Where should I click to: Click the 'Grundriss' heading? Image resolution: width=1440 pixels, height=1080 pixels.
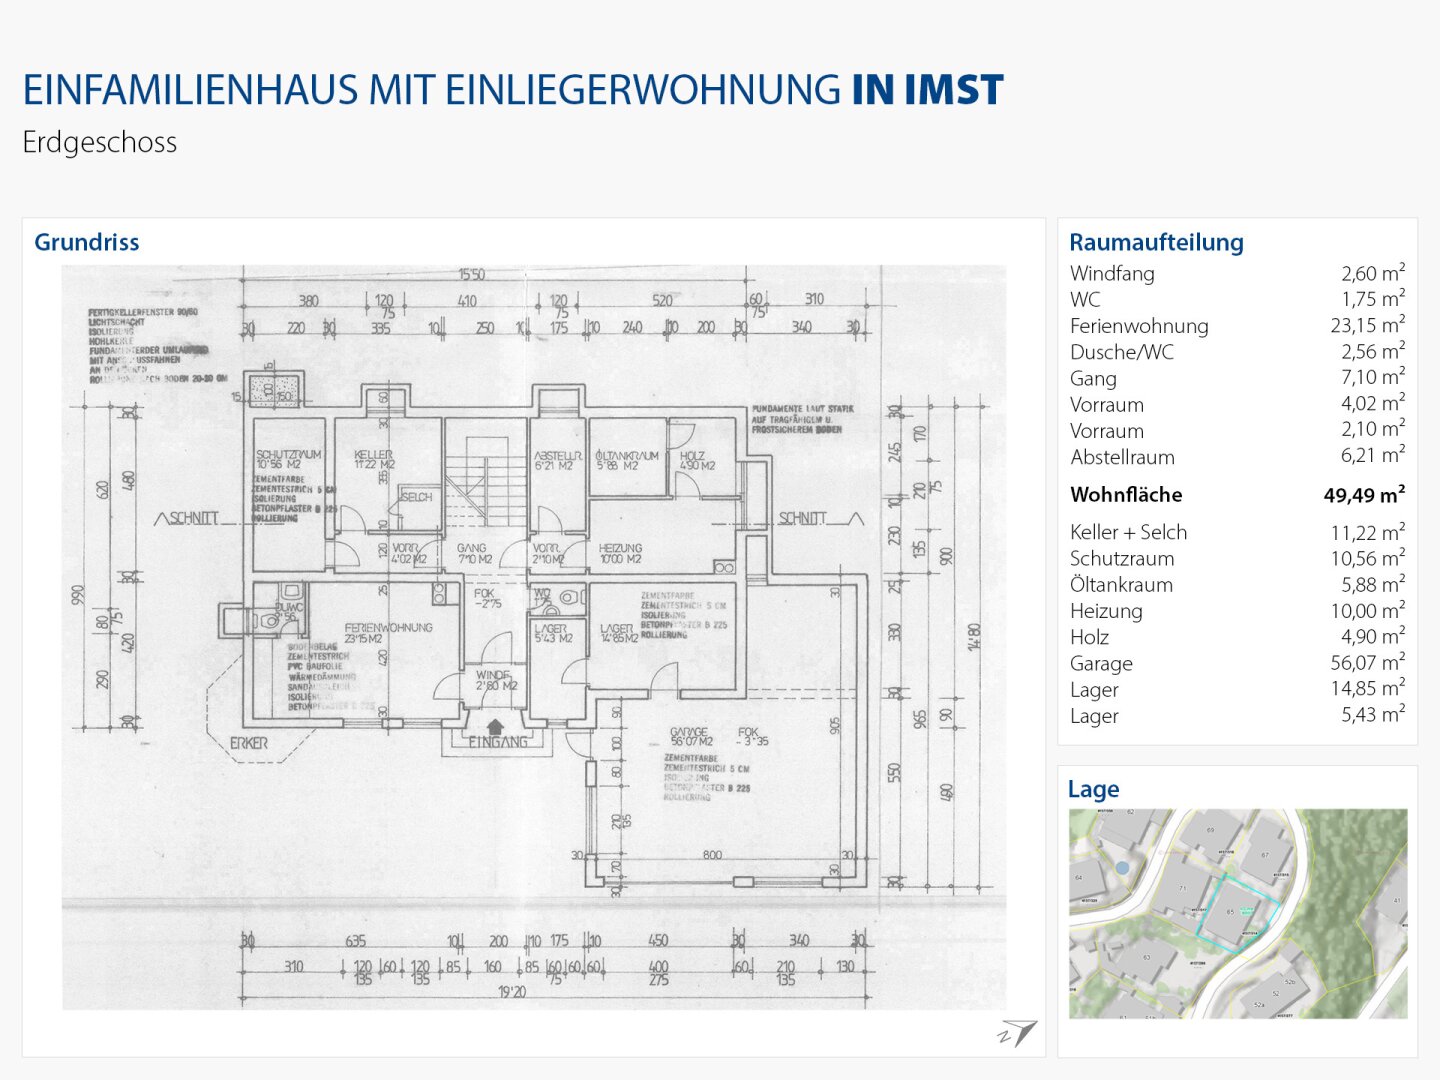[87, 242]
